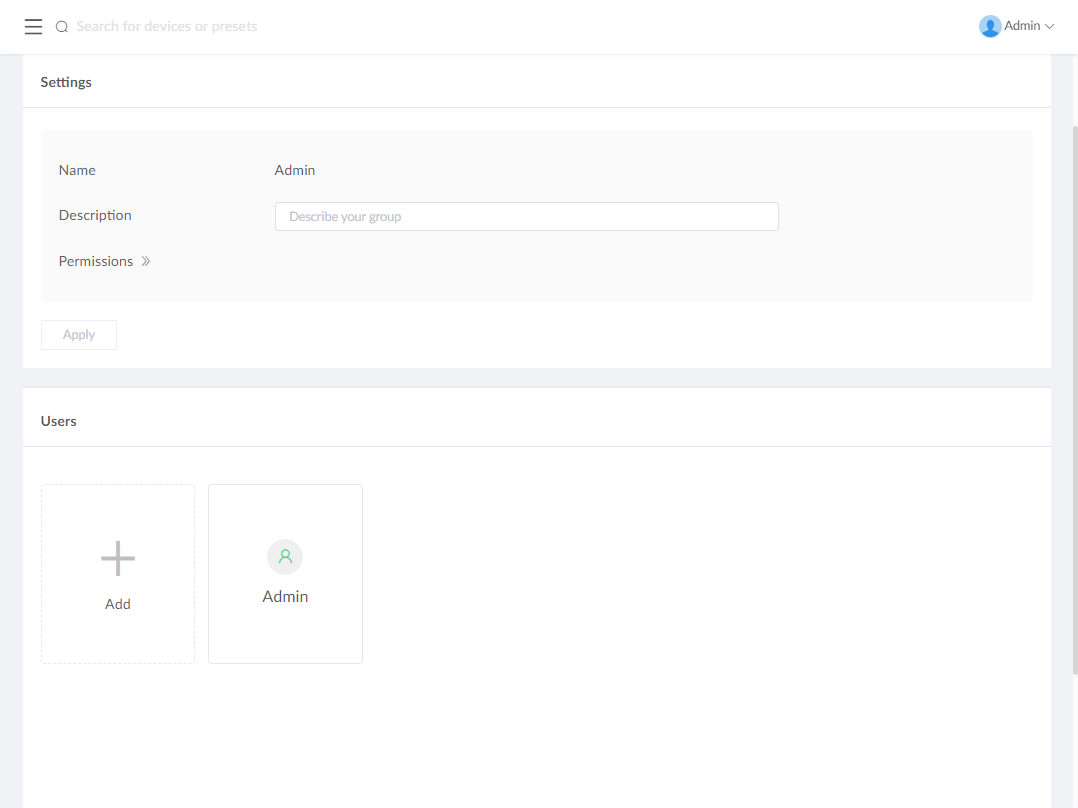1078x808 pixels.
Task: Click the Admin user avatar icon in the card
Action: pyautogui.click(x=285, y=556)
